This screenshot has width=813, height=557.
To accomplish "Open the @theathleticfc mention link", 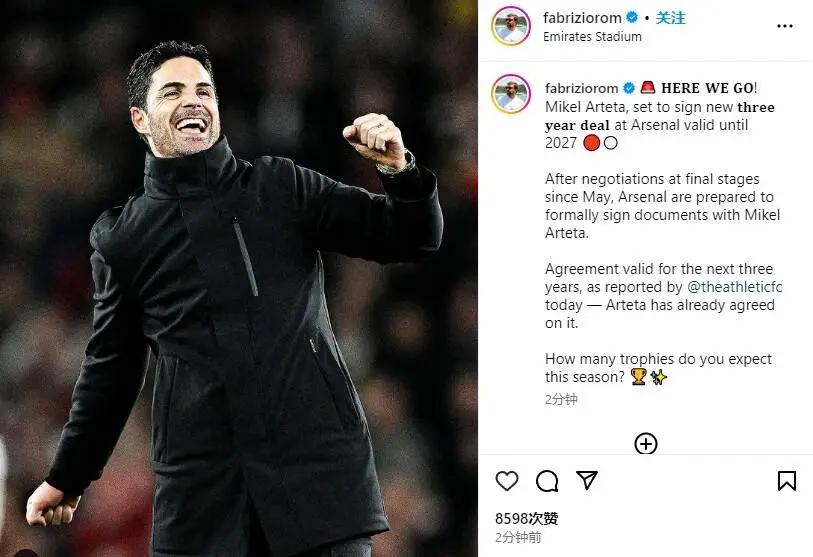I will click(x=734, y=287).
